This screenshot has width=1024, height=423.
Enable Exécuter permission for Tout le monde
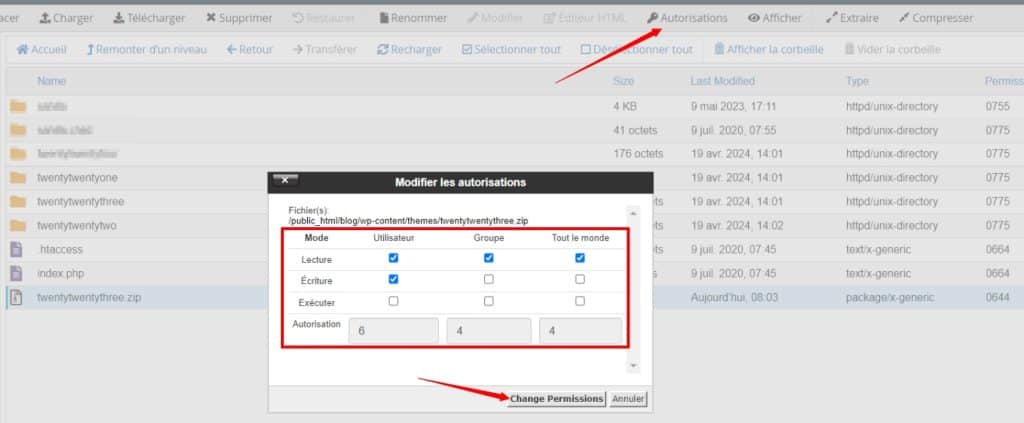[x=580, y=301]
